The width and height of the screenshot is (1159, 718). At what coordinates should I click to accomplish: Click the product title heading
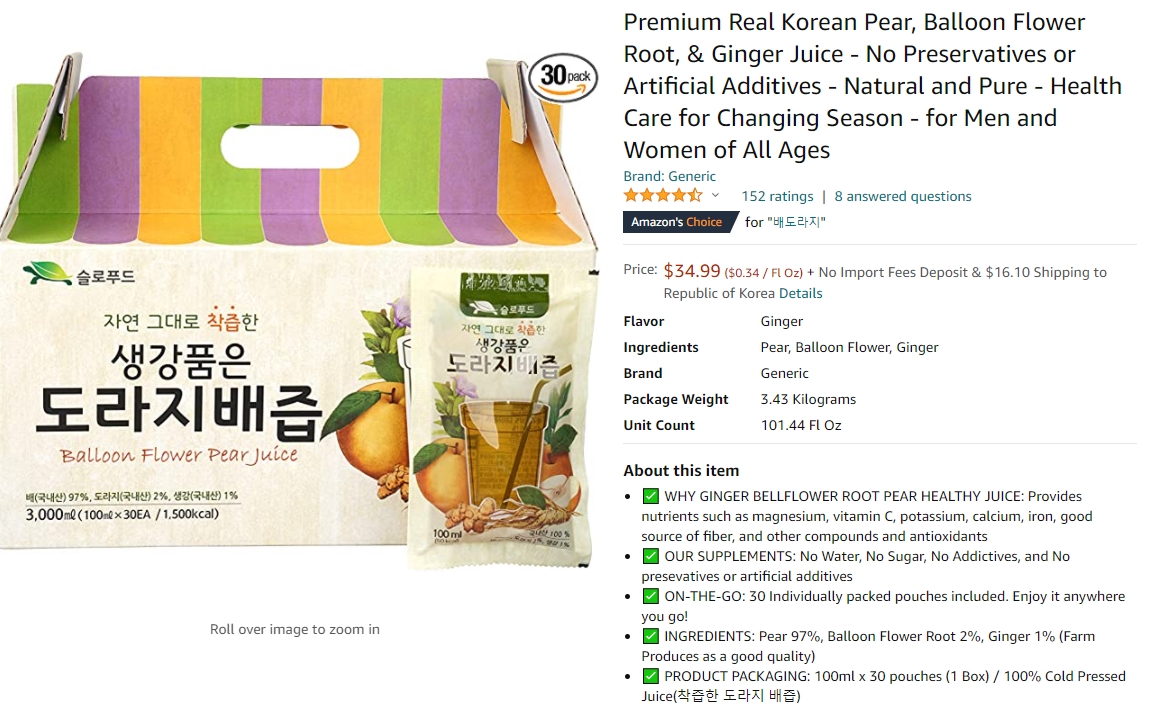(872, 86)
